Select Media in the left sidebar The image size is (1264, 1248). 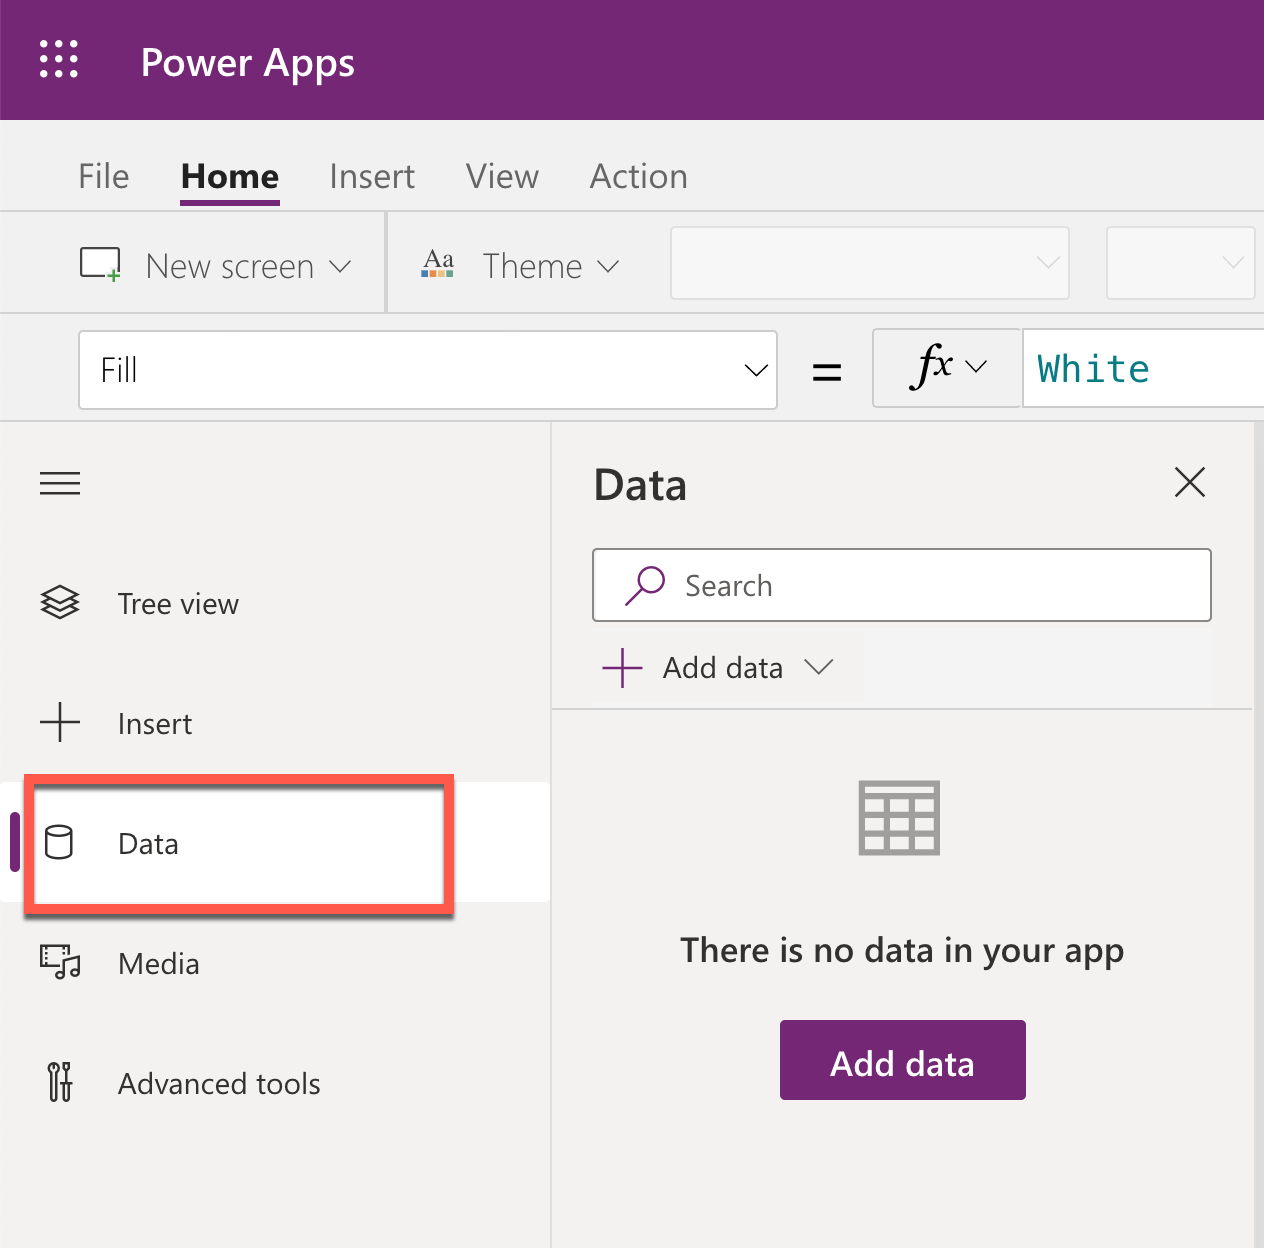click(275, 962)
